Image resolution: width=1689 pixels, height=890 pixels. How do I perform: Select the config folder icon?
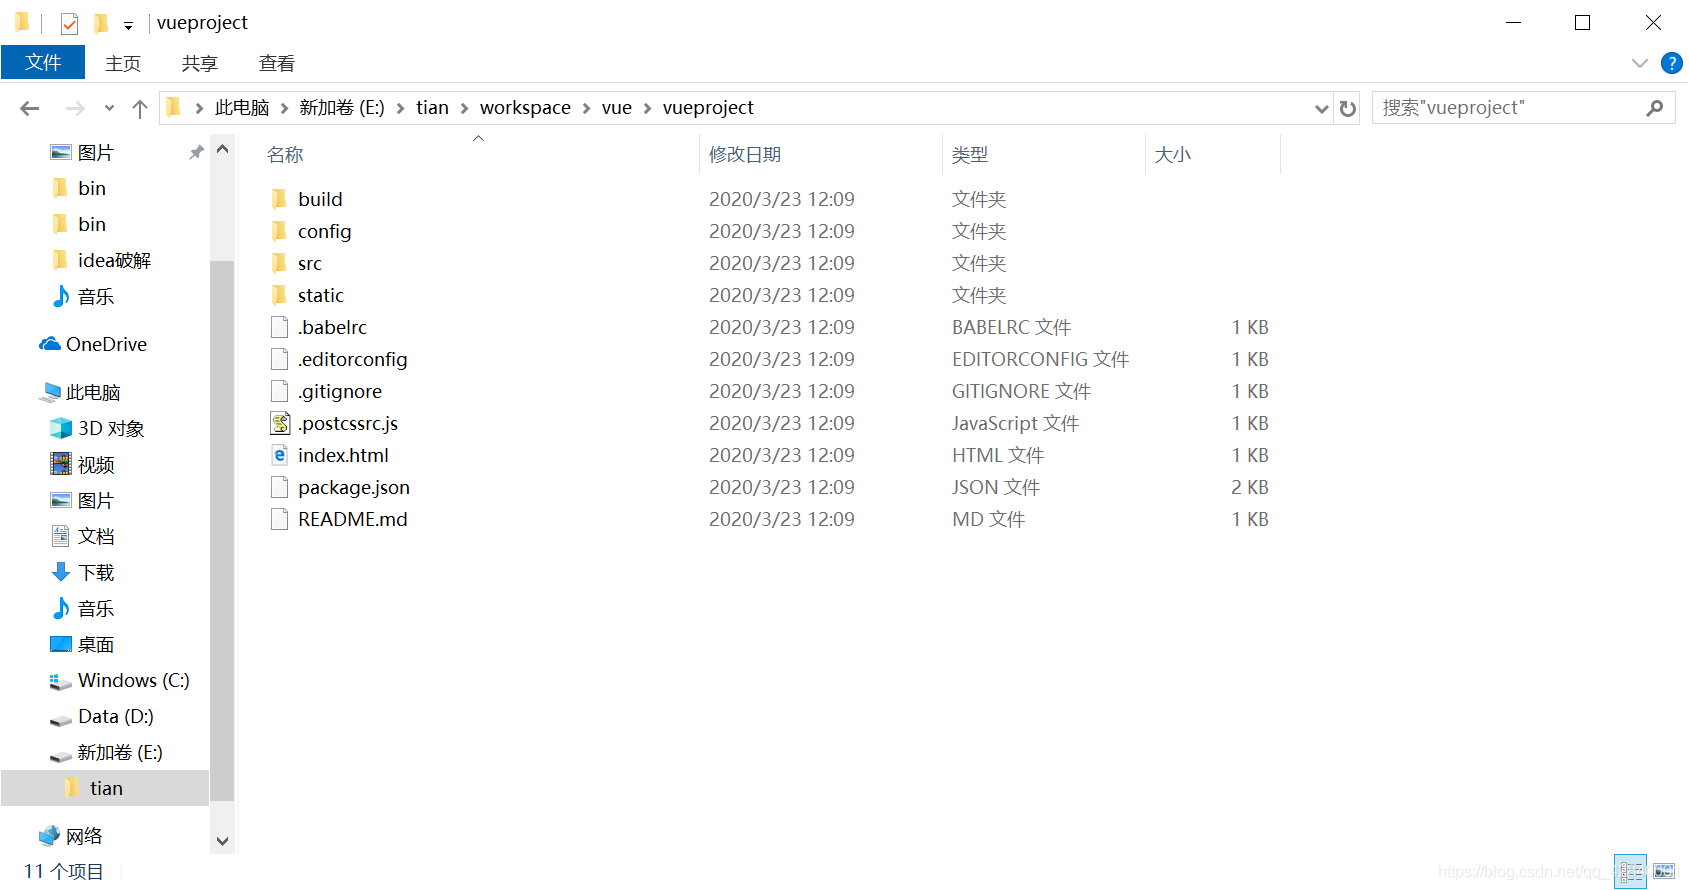[x=280, y=231]
